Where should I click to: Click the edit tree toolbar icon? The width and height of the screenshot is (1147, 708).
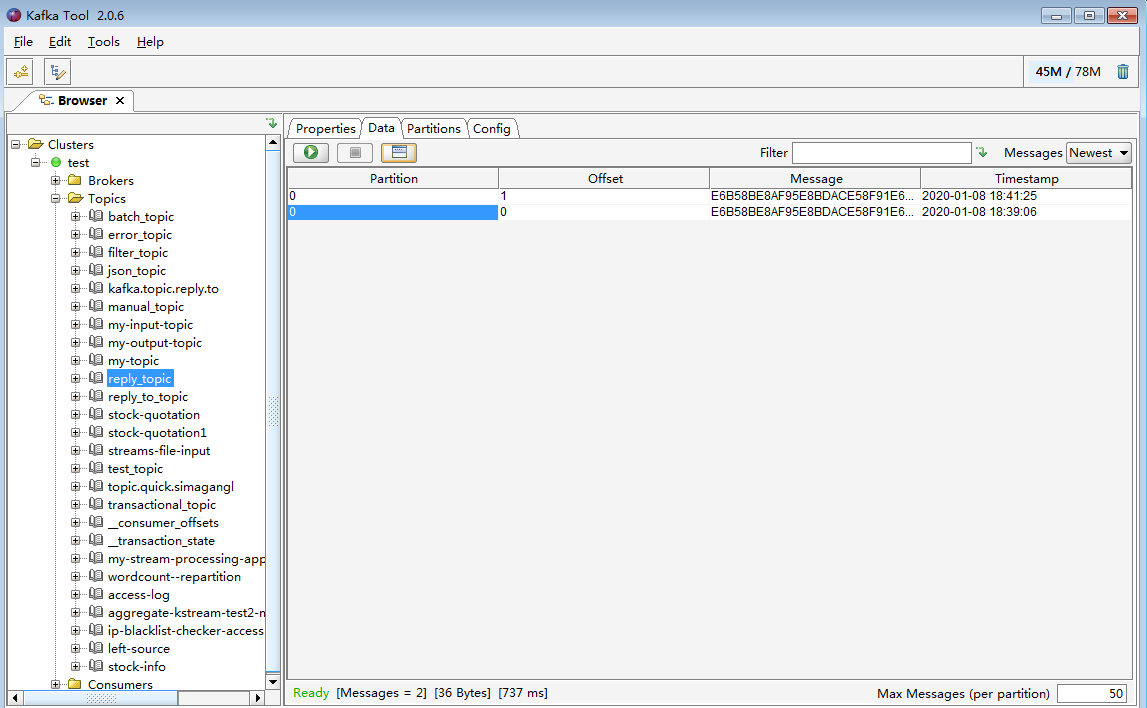click(57, 72)
